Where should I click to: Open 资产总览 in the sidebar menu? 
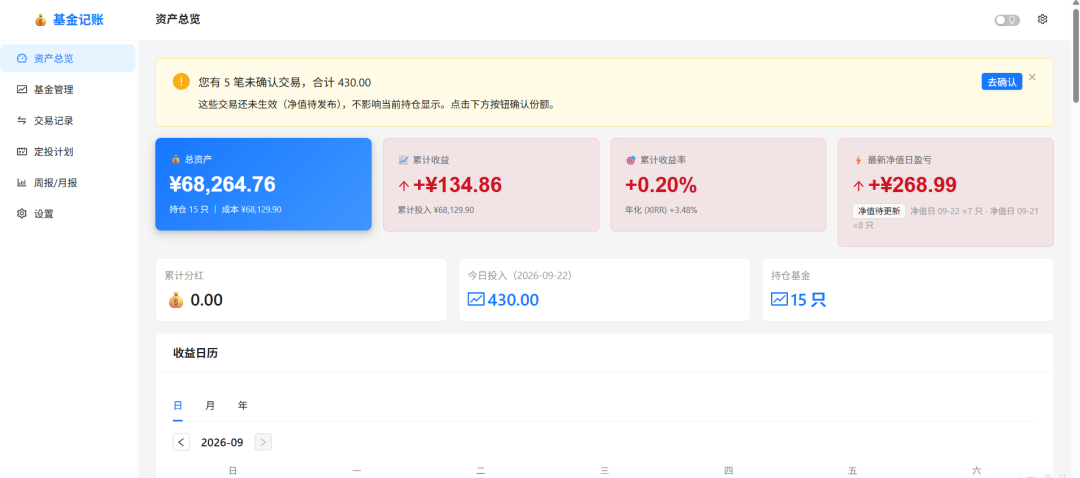68,59
